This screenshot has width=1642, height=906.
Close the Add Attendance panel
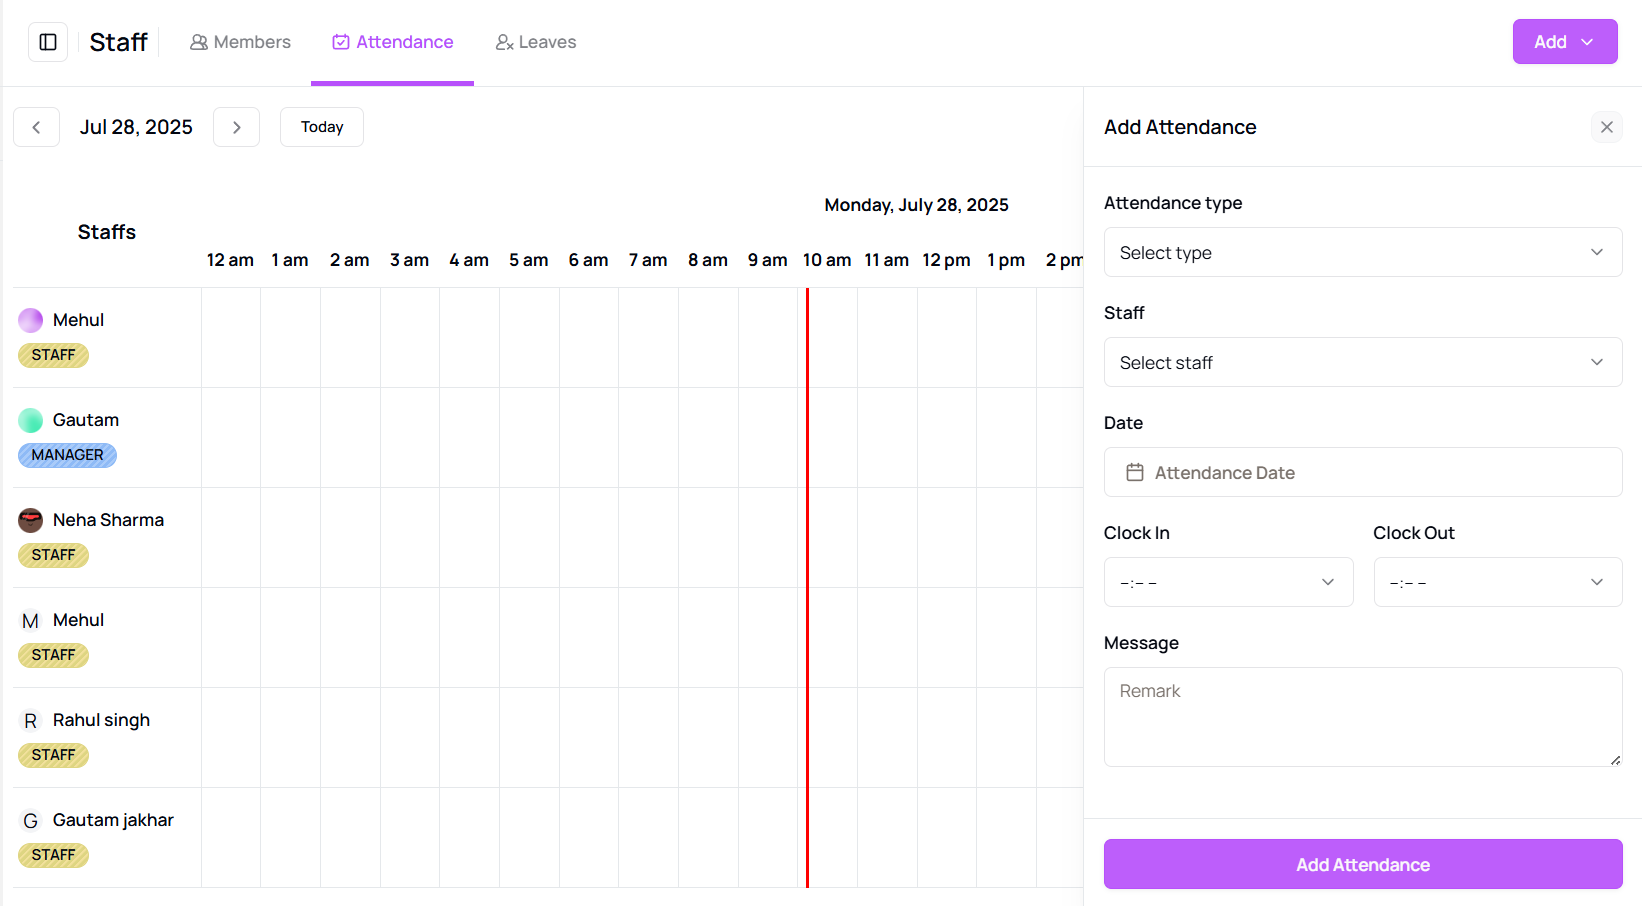[x=1606, y=127]
